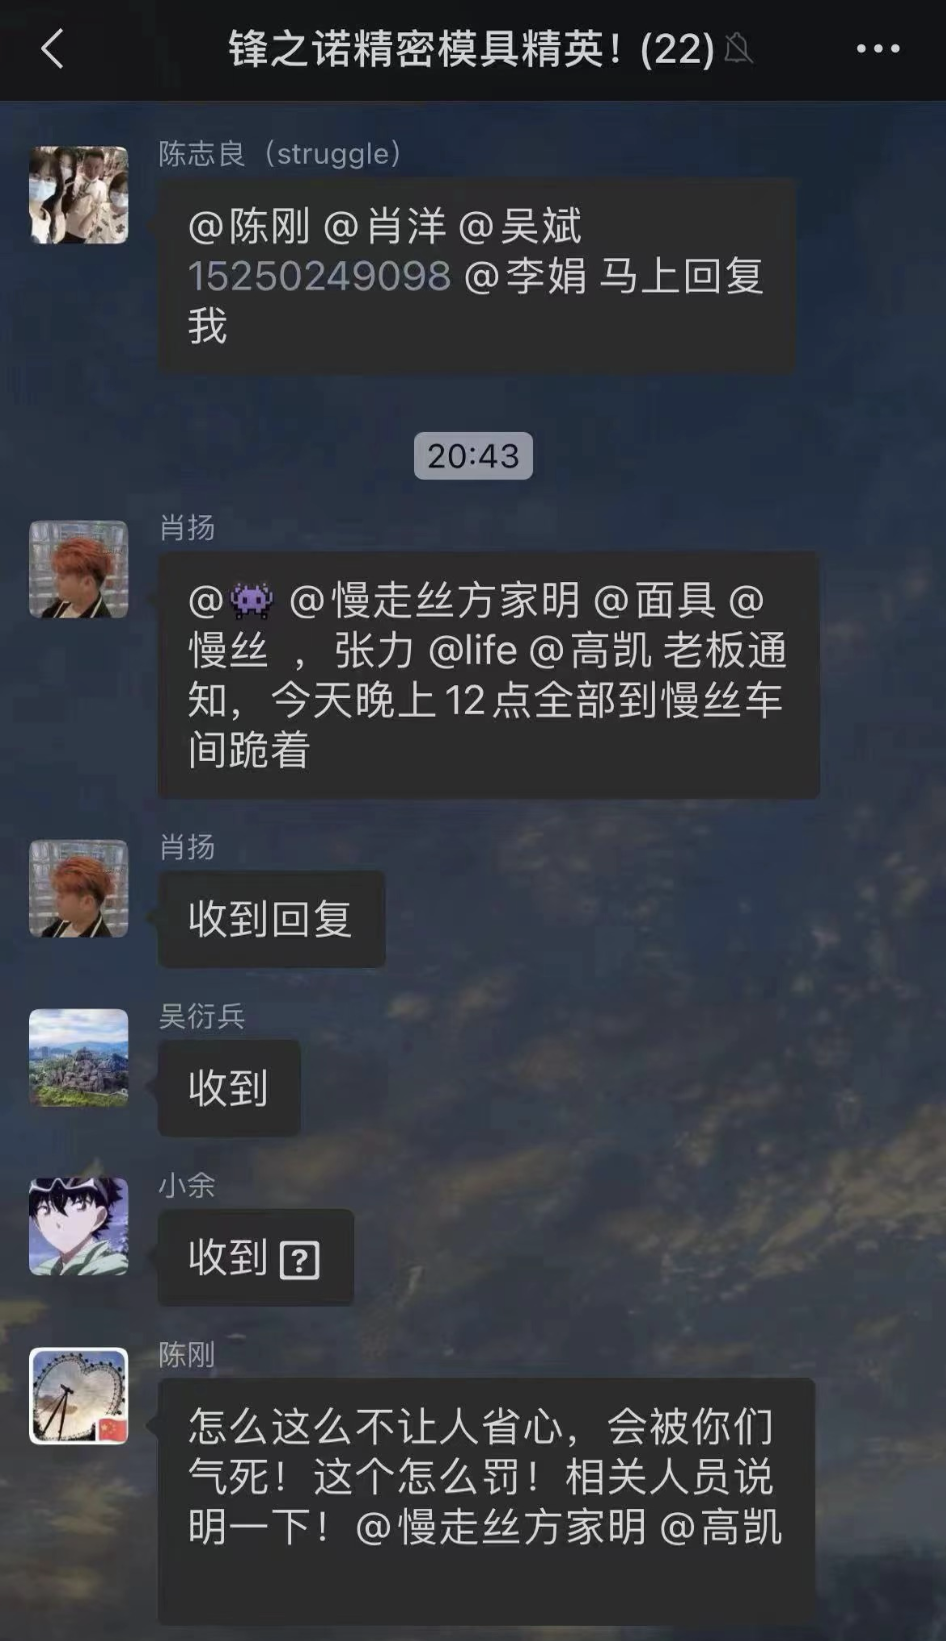Screen dimensions: 946x1641
Task: Tap the question-mark emoji in 小余's message
Action: 299,1260
